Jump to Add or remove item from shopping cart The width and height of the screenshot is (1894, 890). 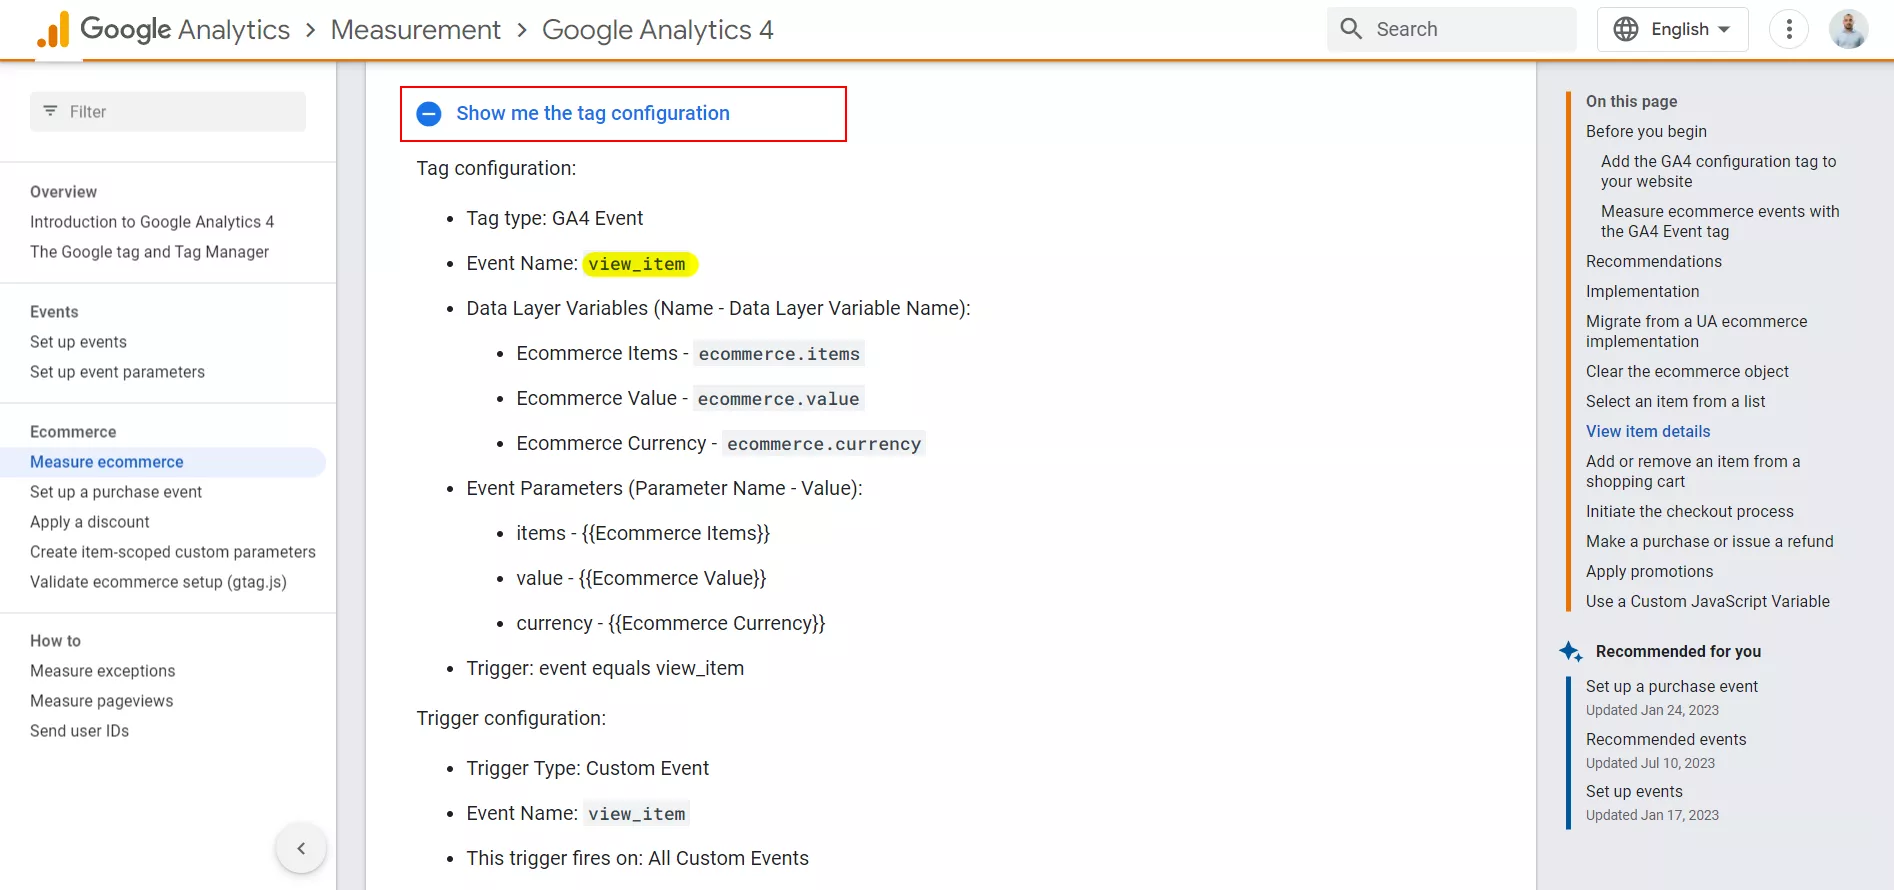pyautogui.click(x=1693, y=471)
